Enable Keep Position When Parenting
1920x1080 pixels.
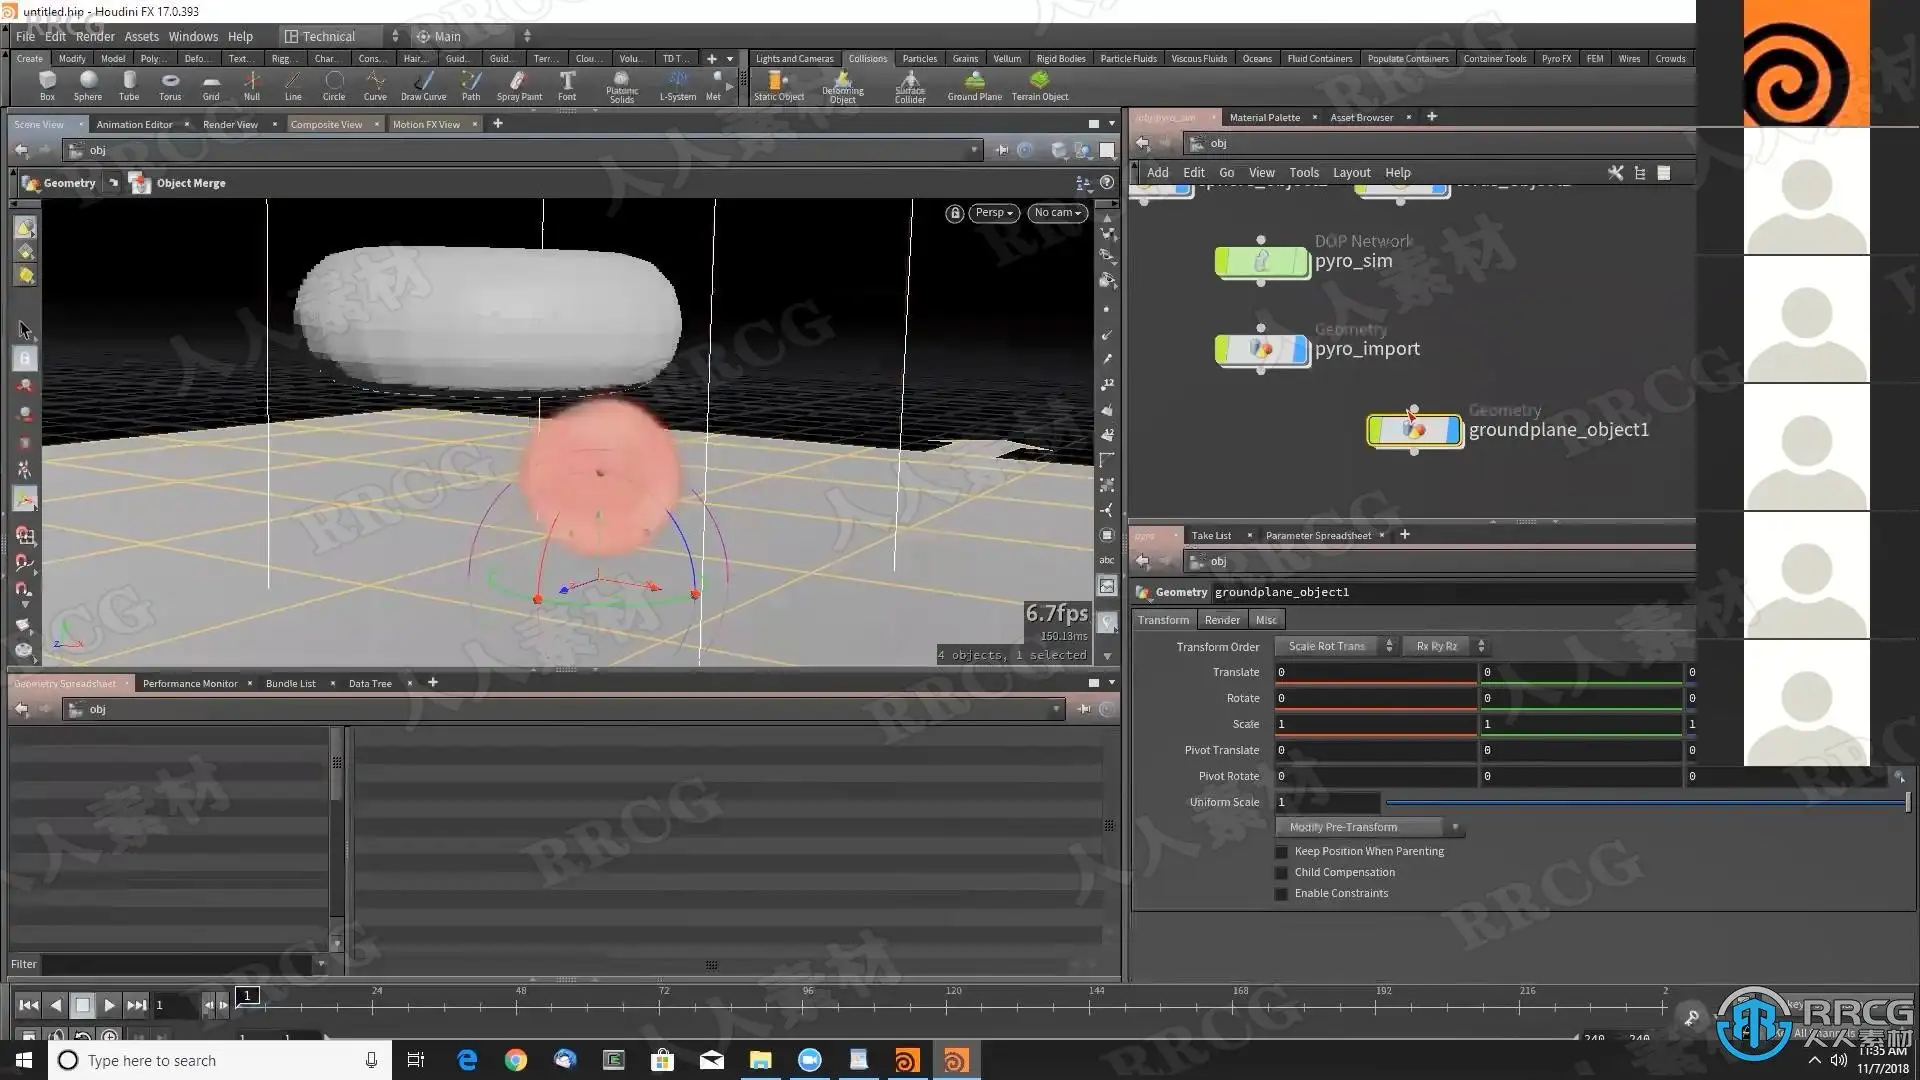[1282, 852]
